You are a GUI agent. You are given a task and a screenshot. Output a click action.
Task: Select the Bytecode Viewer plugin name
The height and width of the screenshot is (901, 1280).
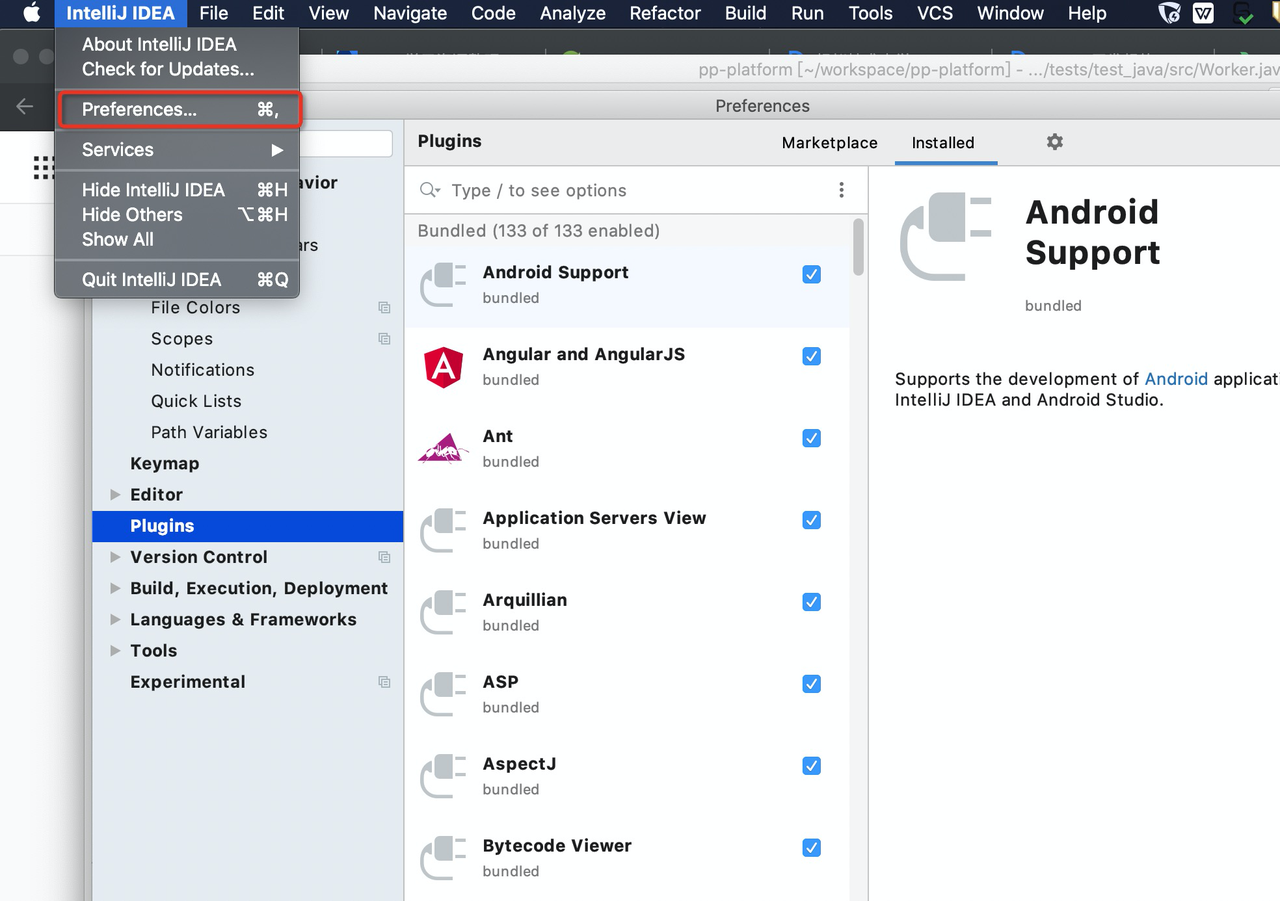tap(557, 846)
